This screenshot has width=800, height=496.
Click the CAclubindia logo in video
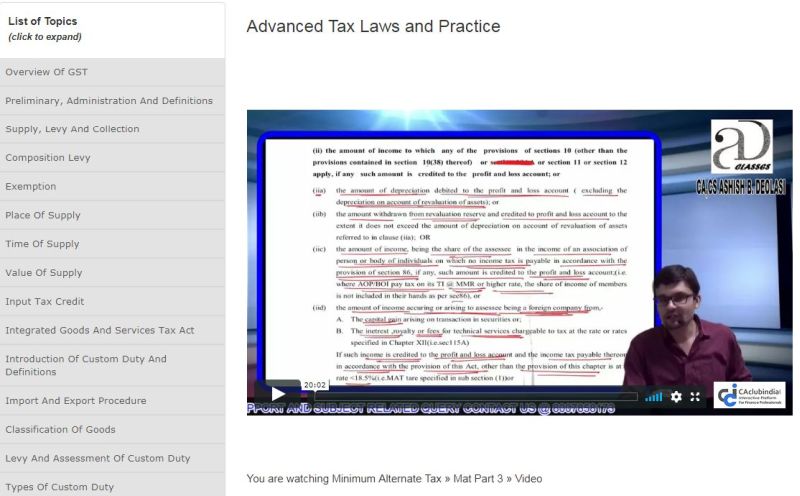point(751,394)
